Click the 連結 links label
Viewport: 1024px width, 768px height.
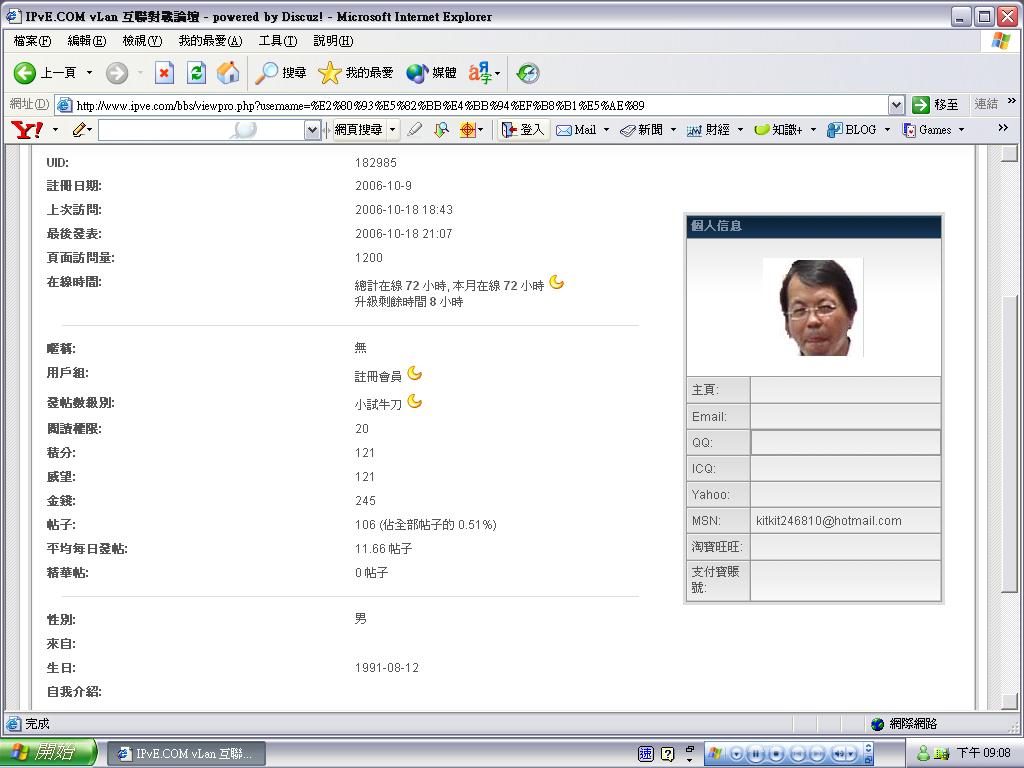coord(985,104)
